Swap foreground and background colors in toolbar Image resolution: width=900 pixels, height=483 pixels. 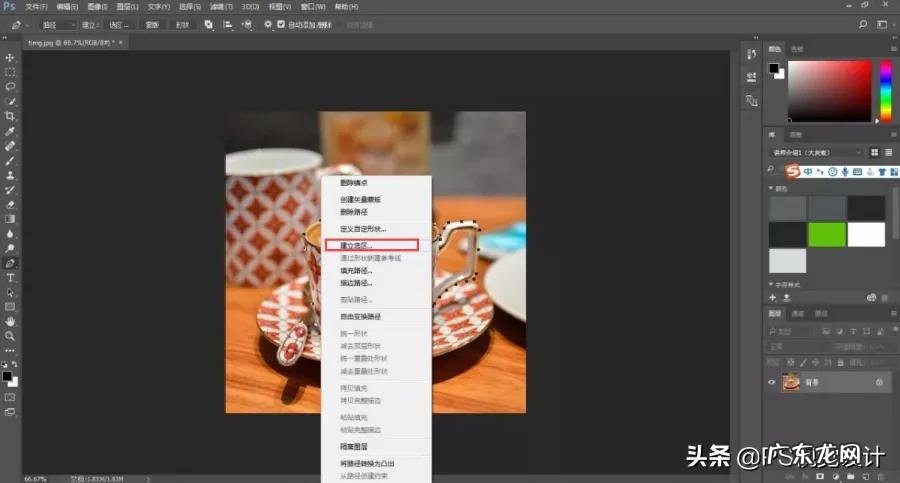tap(14, 364)
